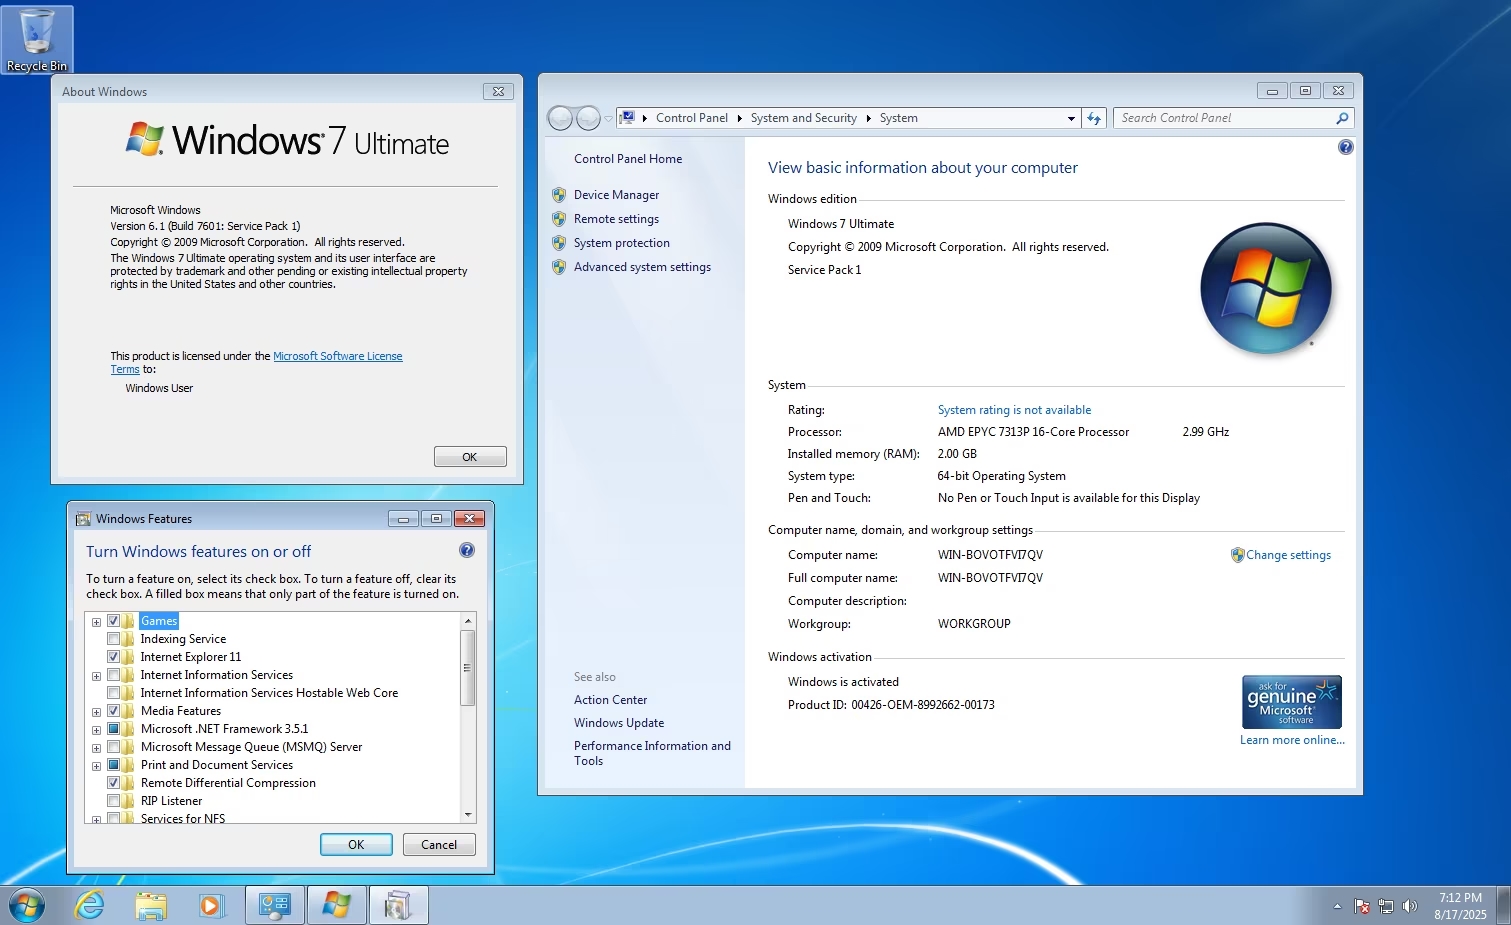Click System rating is not available link
Viewport: 1511px width, 925px height.
(x=1014, y=410)
